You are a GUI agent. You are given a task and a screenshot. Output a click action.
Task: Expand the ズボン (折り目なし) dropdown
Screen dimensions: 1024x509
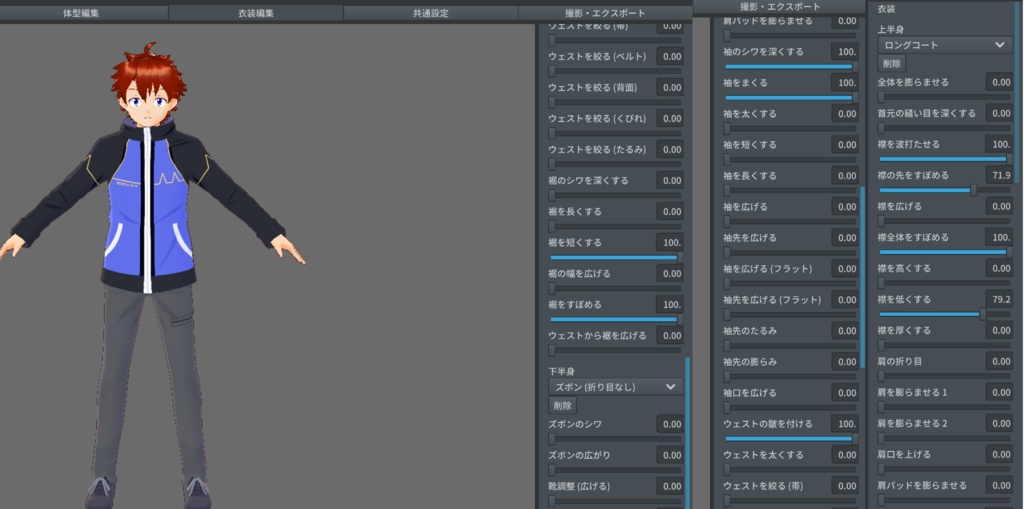[615, 387]
